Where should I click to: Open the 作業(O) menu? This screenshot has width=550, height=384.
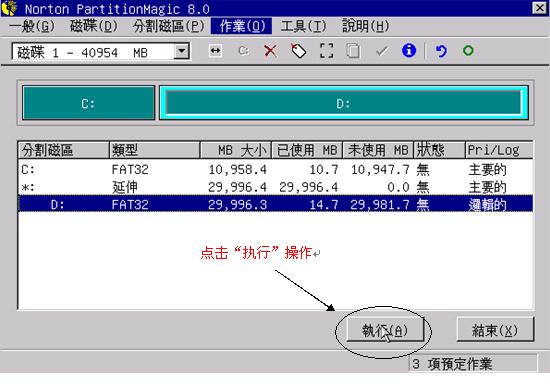pyautogui.click(x=241, y=26)
